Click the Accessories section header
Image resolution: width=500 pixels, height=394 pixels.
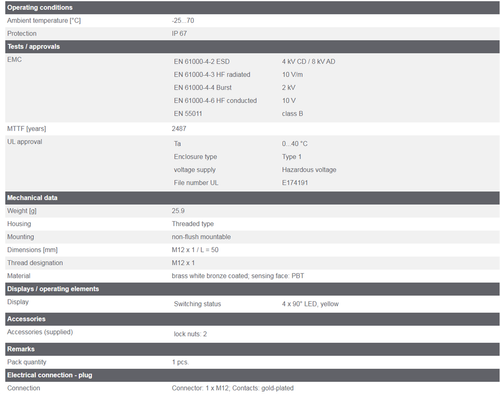(x=252, y=319)
